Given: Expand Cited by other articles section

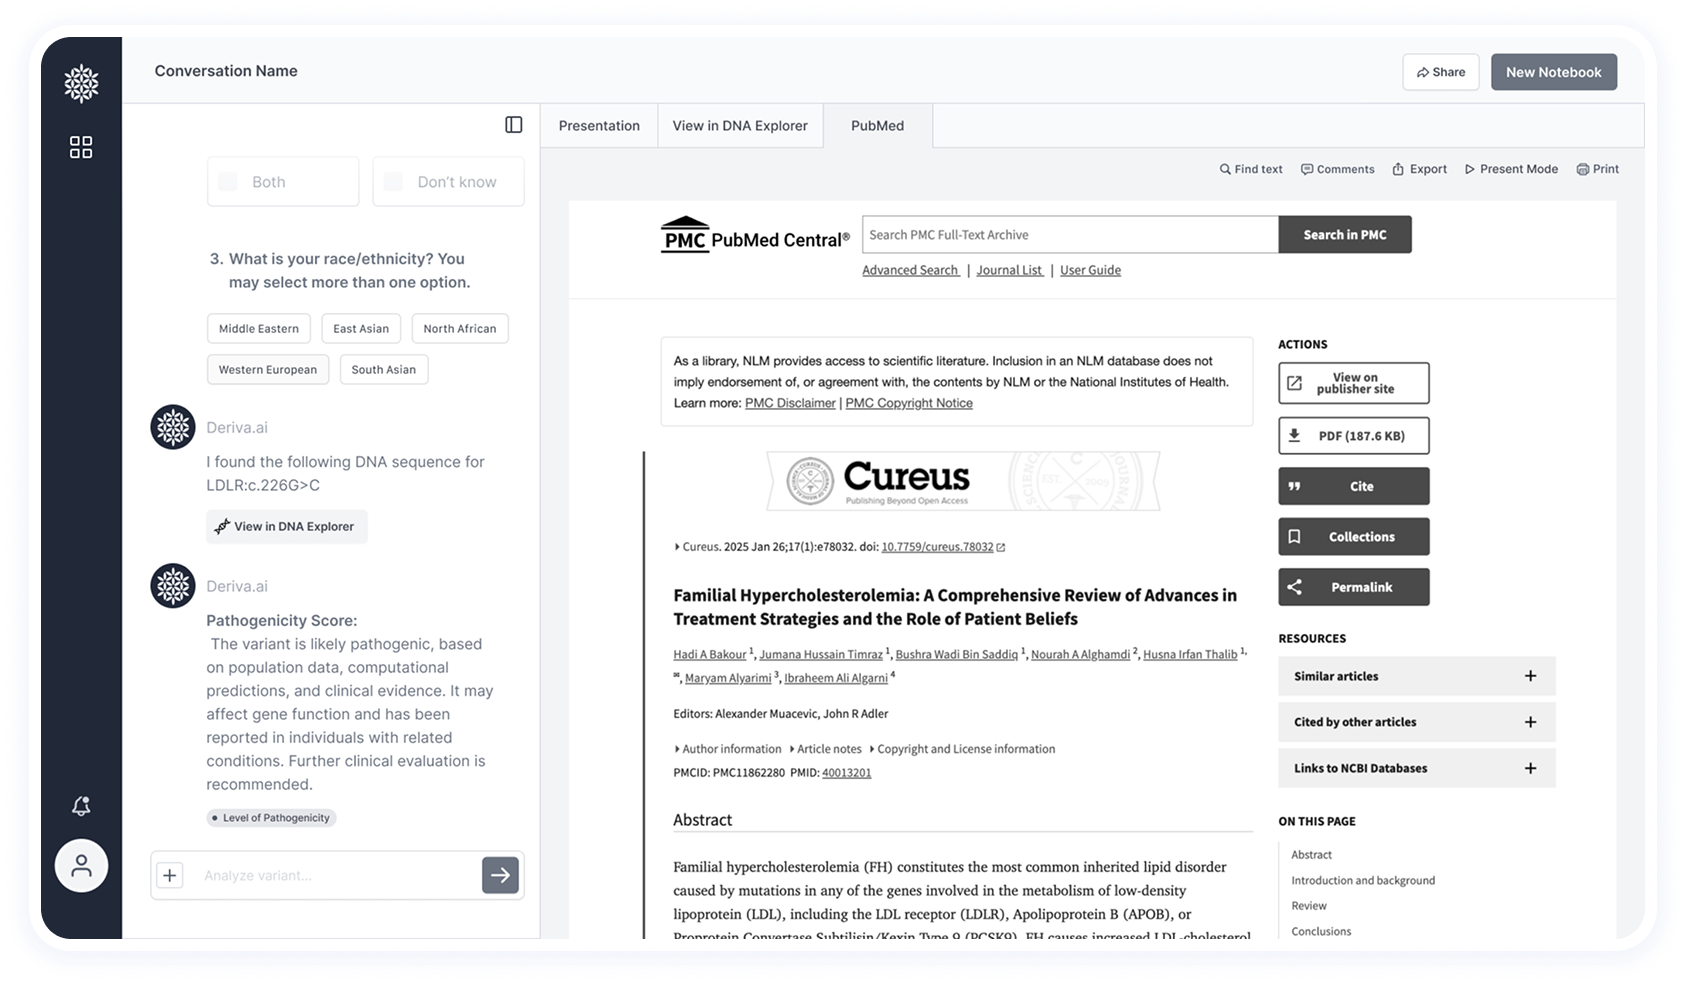Looking at the screenshot, I should pyautogui.click(x=1529, y=722).
